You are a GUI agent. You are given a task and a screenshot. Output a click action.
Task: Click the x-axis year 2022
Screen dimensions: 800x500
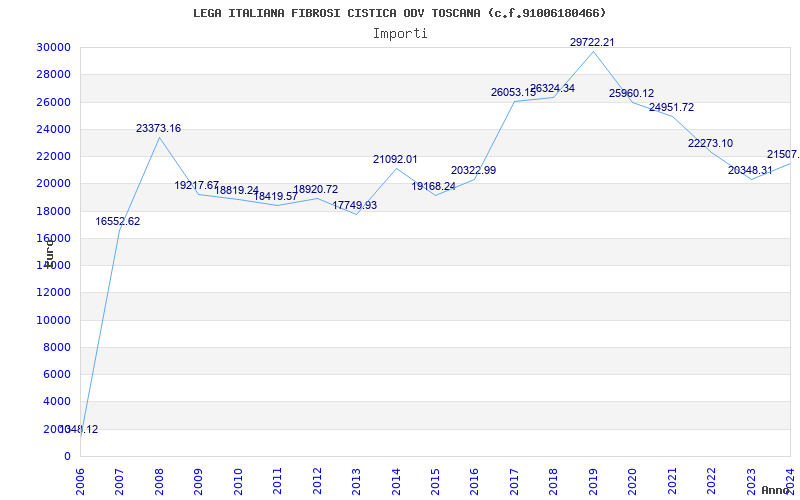pyautogui.click(x=711, y=481)
